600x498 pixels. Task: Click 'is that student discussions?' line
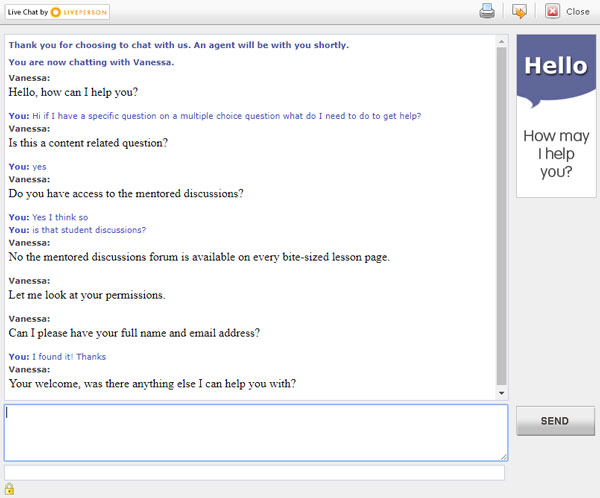pos(77,230)
